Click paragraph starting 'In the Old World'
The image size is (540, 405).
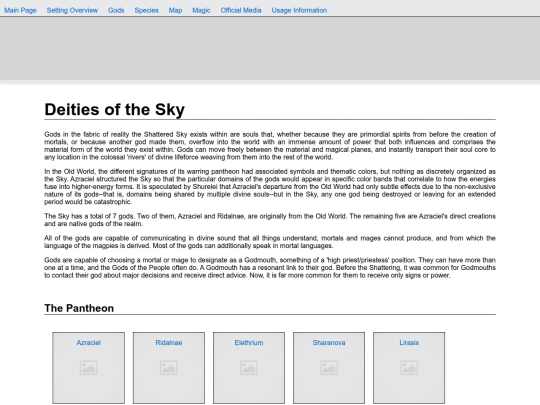(270, 187)
